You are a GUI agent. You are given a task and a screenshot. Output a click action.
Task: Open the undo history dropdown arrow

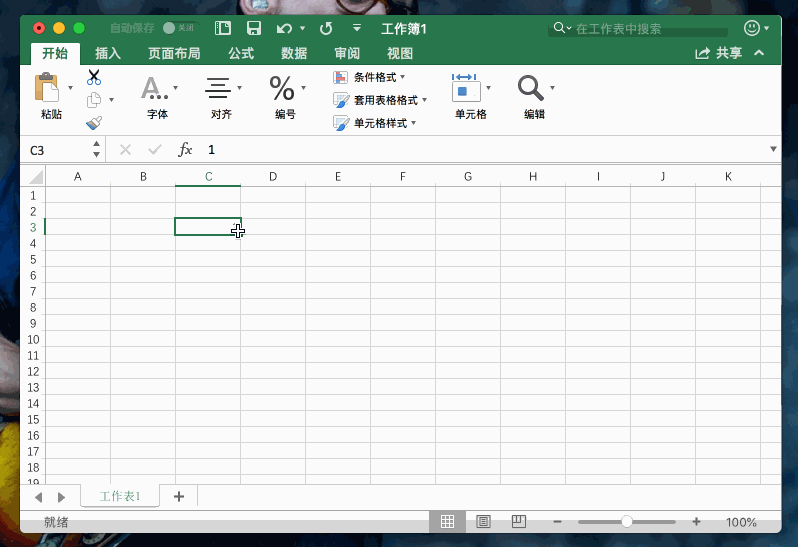coord(302,28)
